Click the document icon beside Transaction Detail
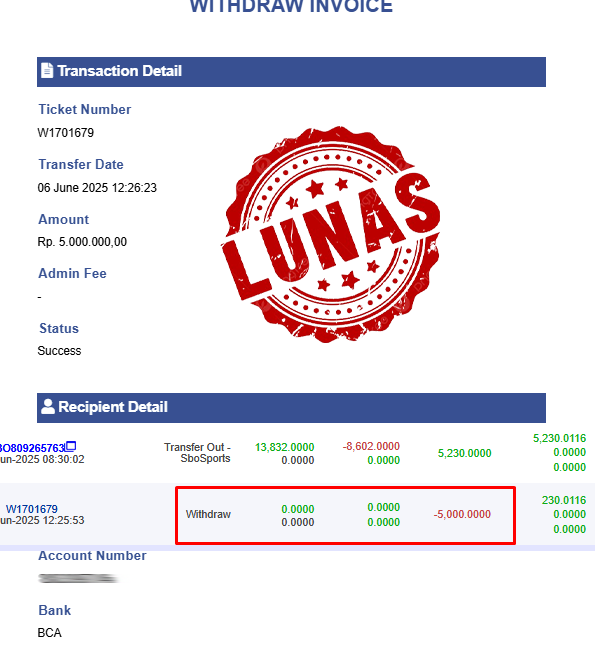This screenshot has width=595, height=654. (x=47, y=70)
